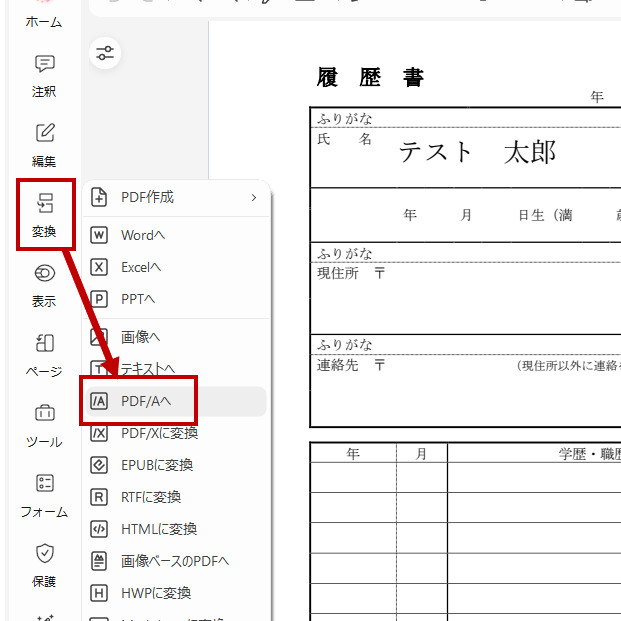Expand PDF作成 submenu arrow
The height and width of the screenshot is (621, 621).
point(254,197)
